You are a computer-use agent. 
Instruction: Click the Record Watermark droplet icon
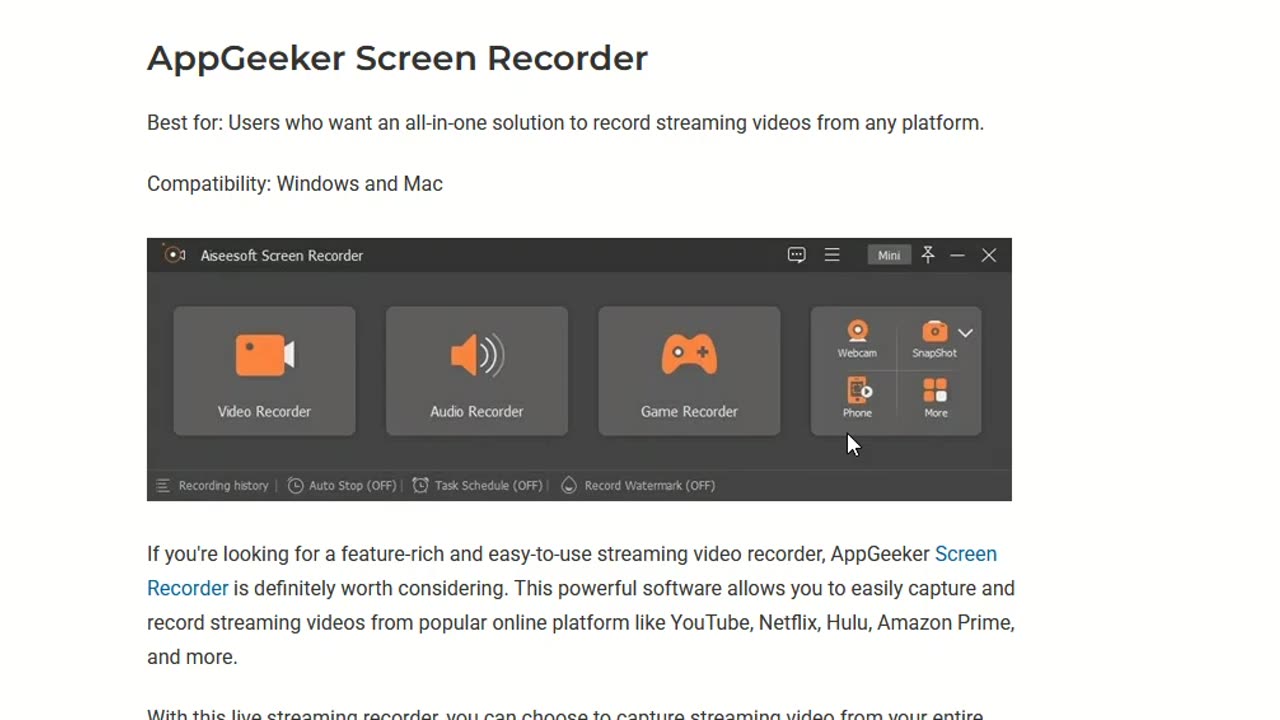click(569, 485)
